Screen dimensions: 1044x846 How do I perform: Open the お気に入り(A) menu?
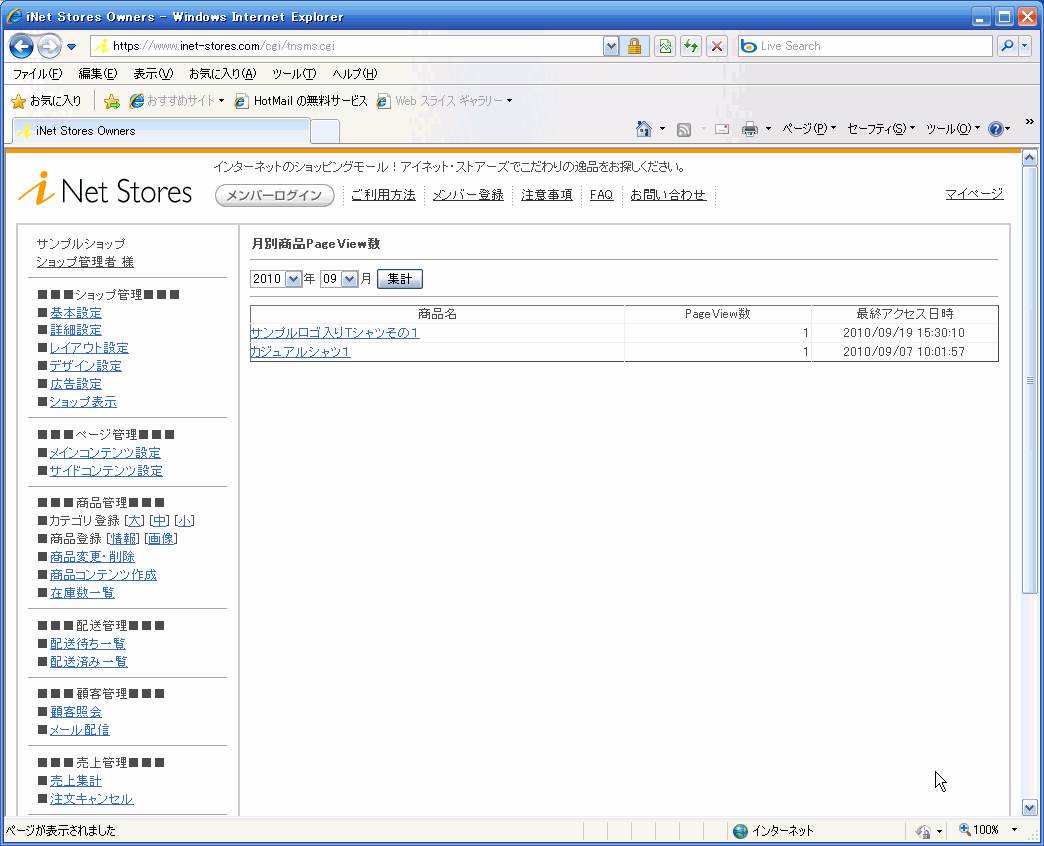coord(222,74)
